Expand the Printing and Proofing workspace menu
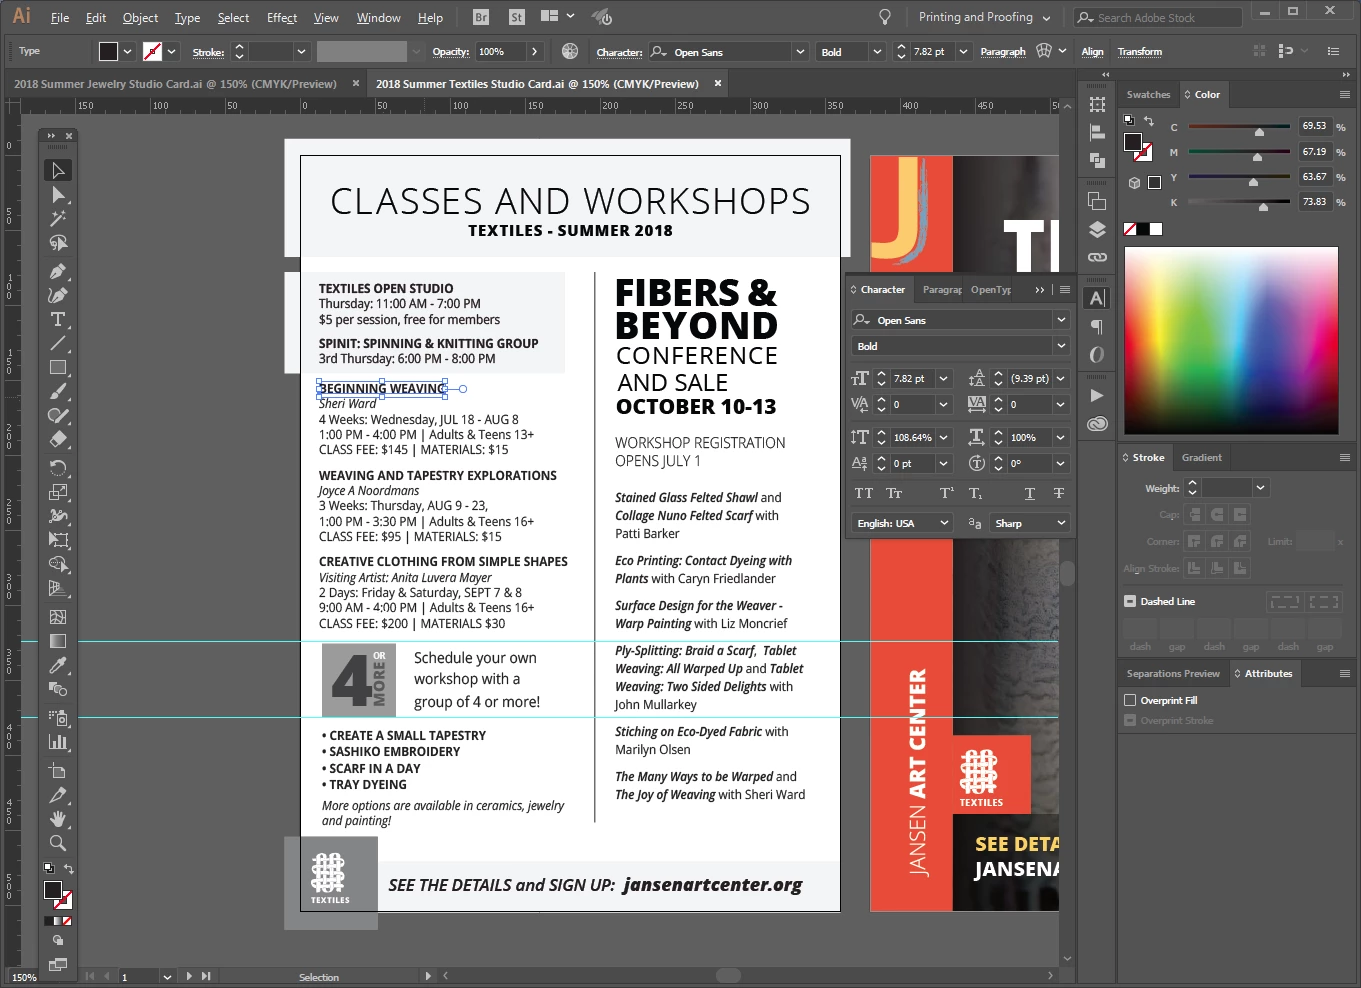This screenshot has width=1361, height=988. (x=985, y=17)
